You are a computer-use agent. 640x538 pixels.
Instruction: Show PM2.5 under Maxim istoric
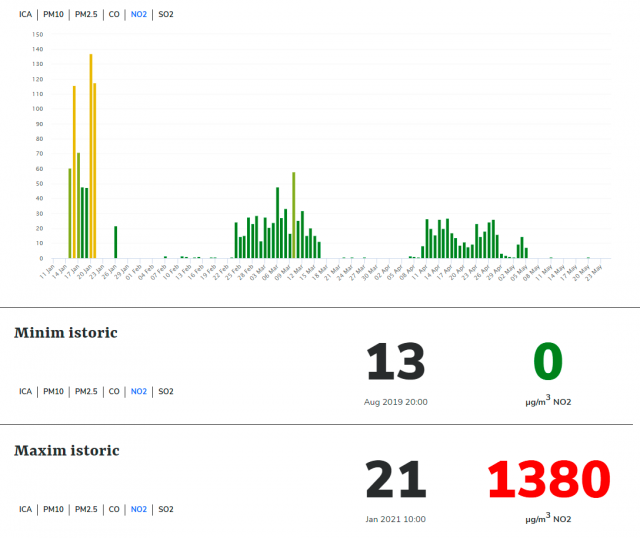click(x=87, y=509)
